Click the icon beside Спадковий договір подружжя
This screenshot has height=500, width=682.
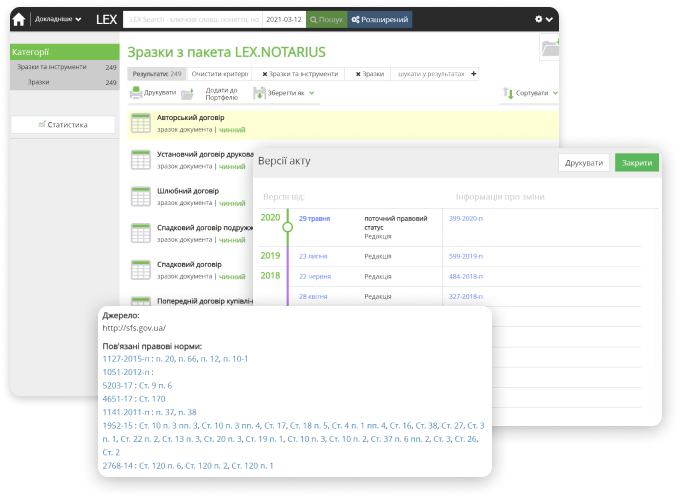point(140,233)
